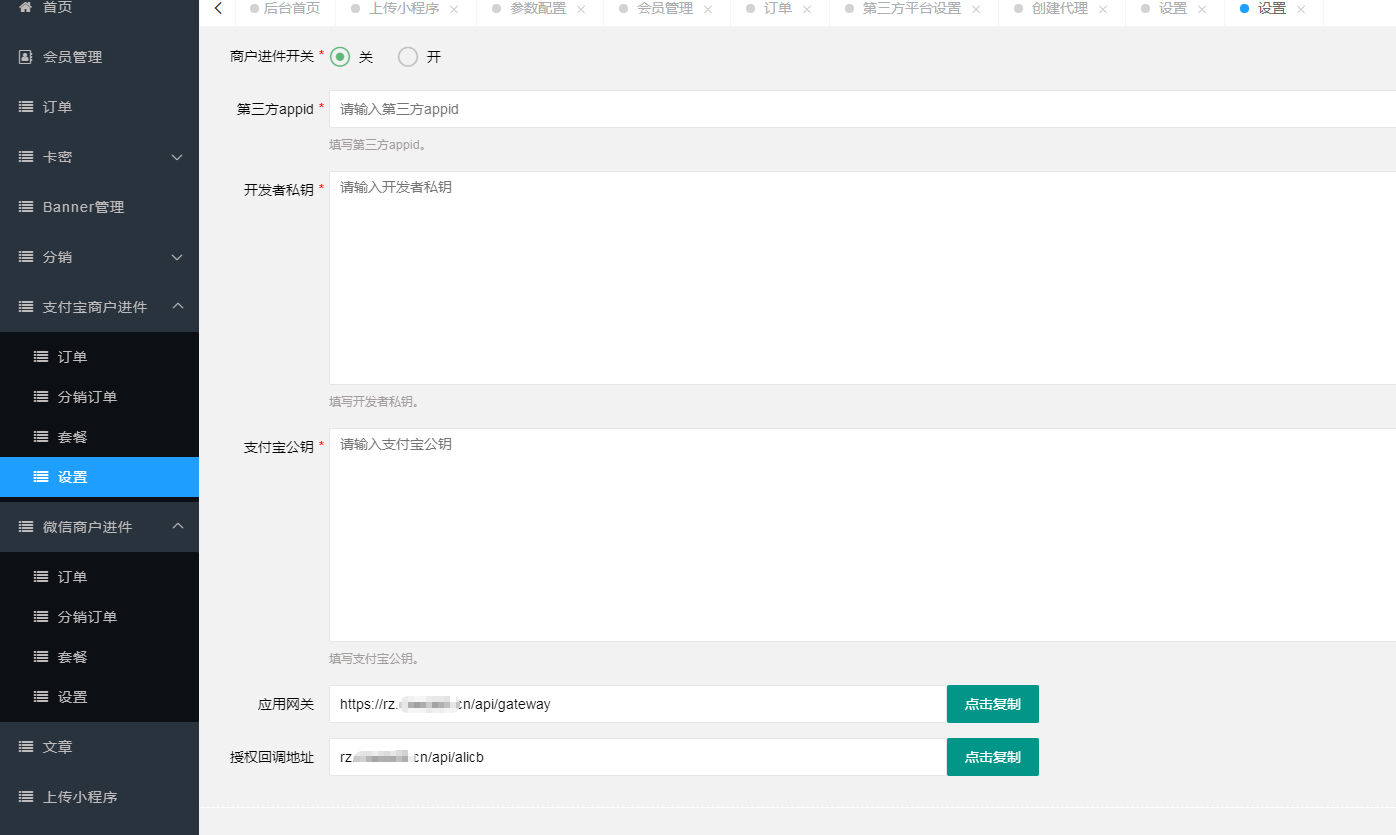1396x835 pixels.
Task: Select the 关 radio button
Action: 339,57
